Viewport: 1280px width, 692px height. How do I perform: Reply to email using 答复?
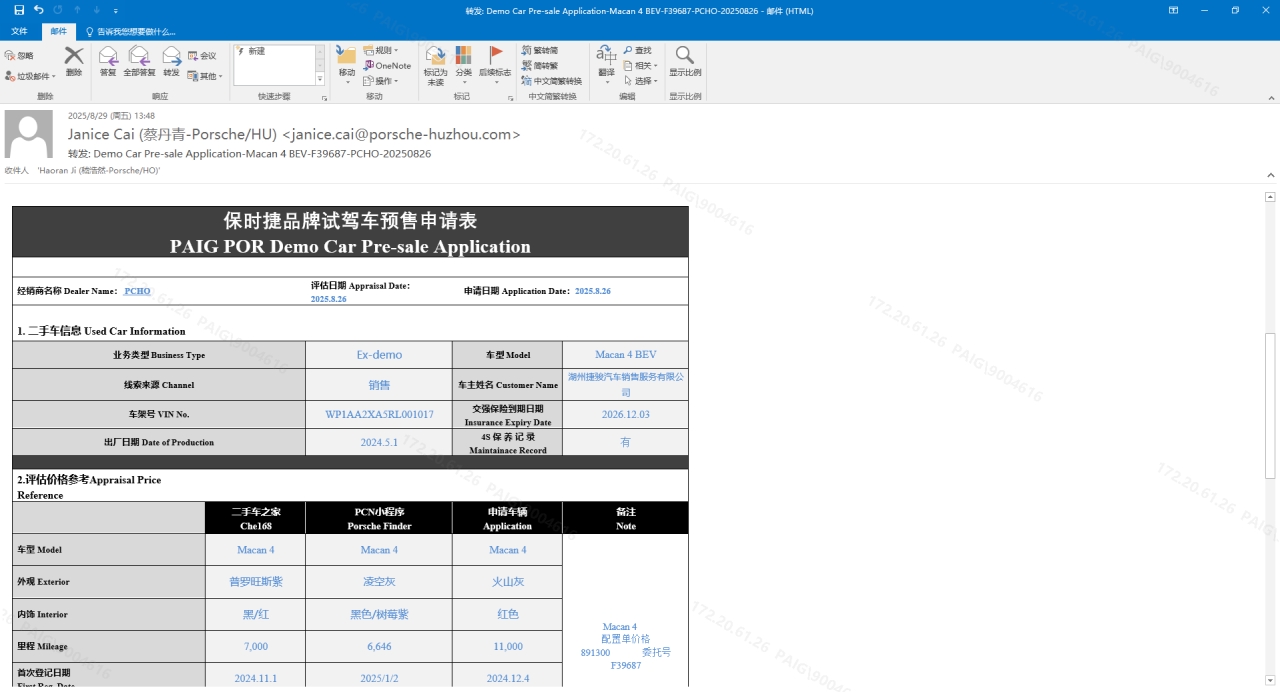click(x=108, y=61)
